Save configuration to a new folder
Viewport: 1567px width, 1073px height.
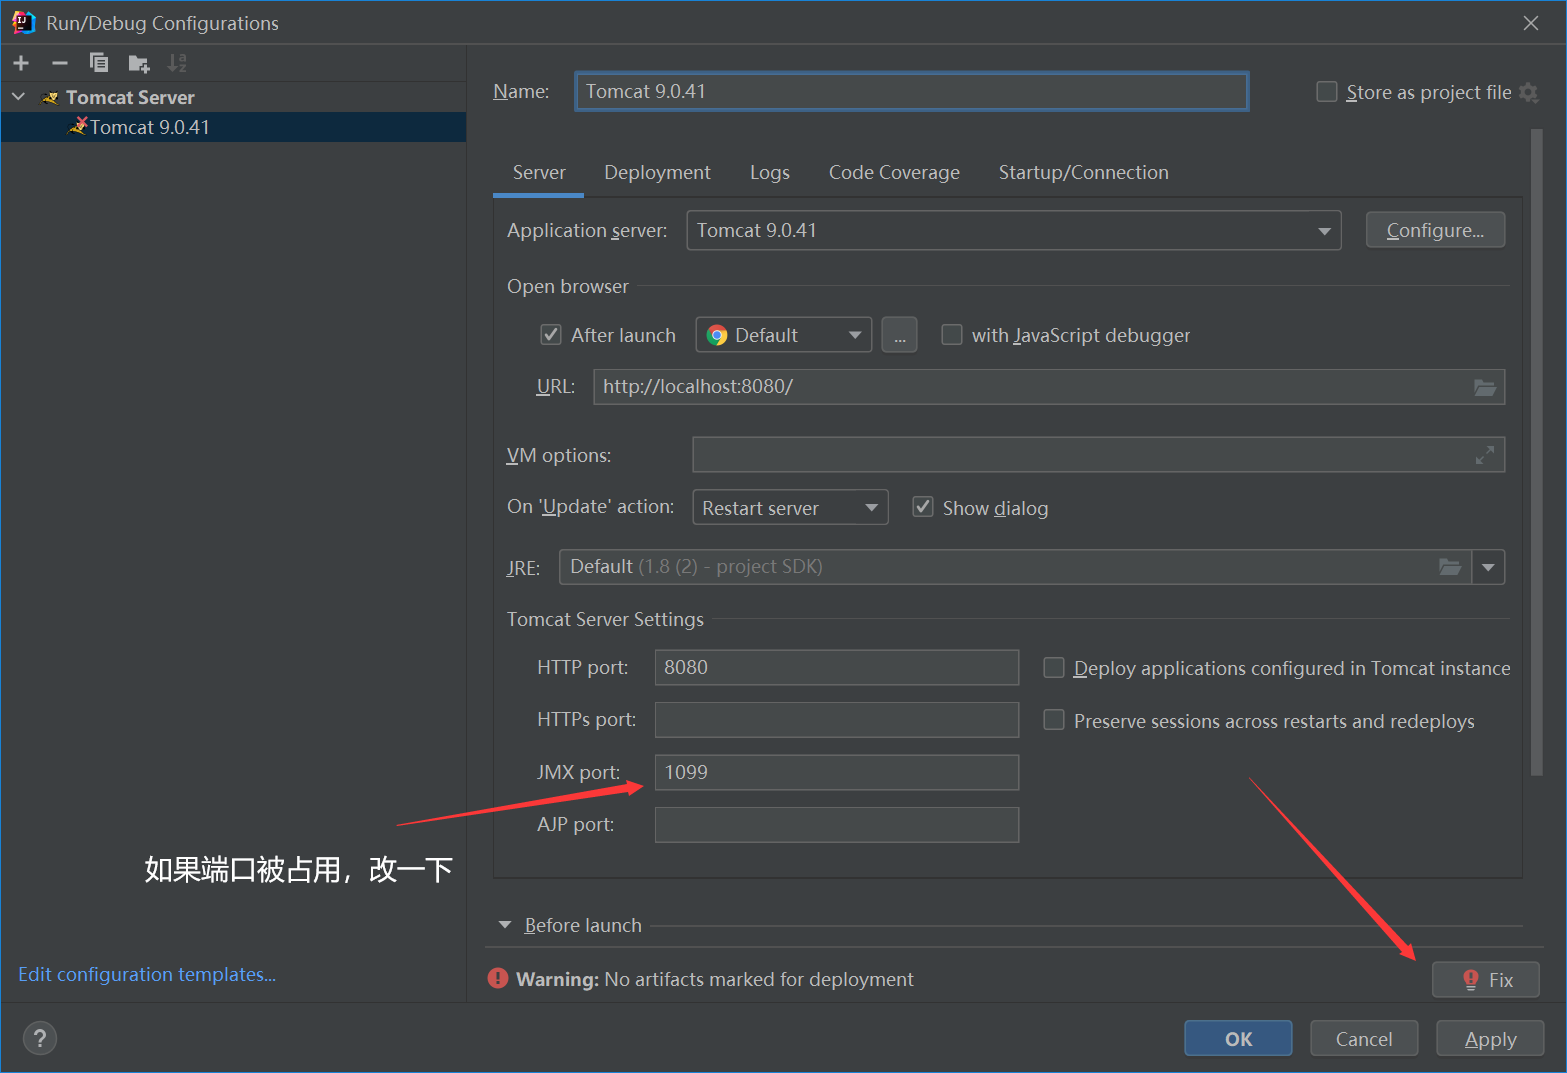tap(139, 64)
